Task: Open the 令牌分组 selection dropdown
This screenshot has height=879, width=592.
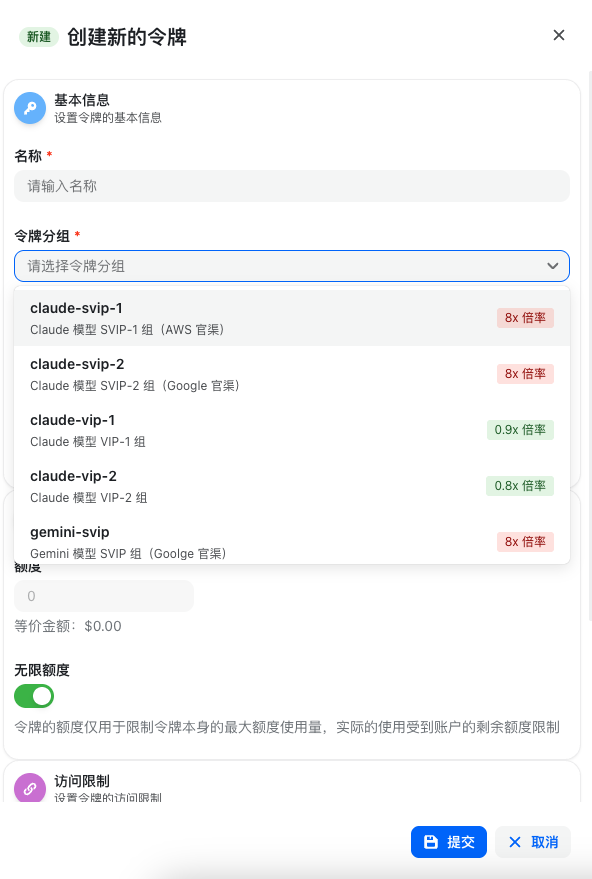Action: coord(291,266)
